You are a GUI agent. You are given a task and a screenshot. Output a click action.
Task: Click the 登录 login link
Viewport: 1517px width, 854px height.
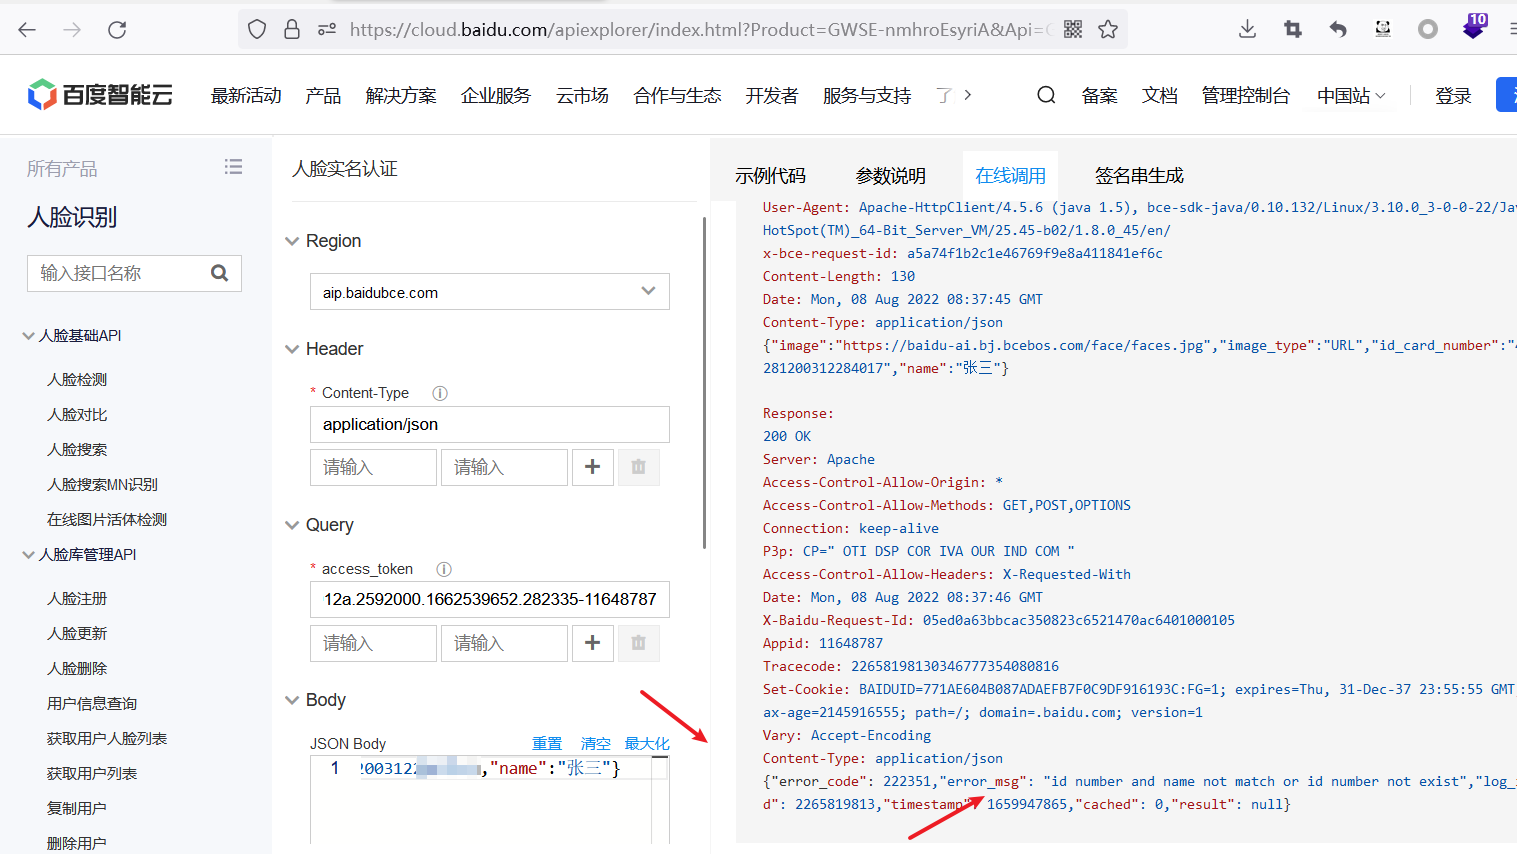pyautogui.click(x=1452, y=96)
